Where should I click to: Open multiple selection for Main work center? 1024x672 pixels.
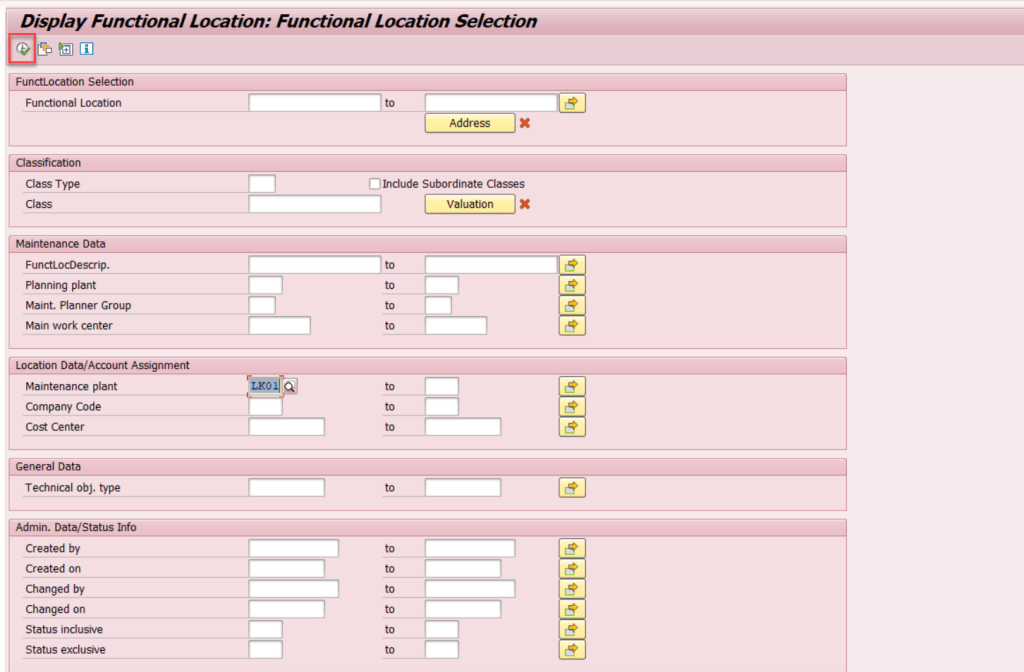click(571, 325)
